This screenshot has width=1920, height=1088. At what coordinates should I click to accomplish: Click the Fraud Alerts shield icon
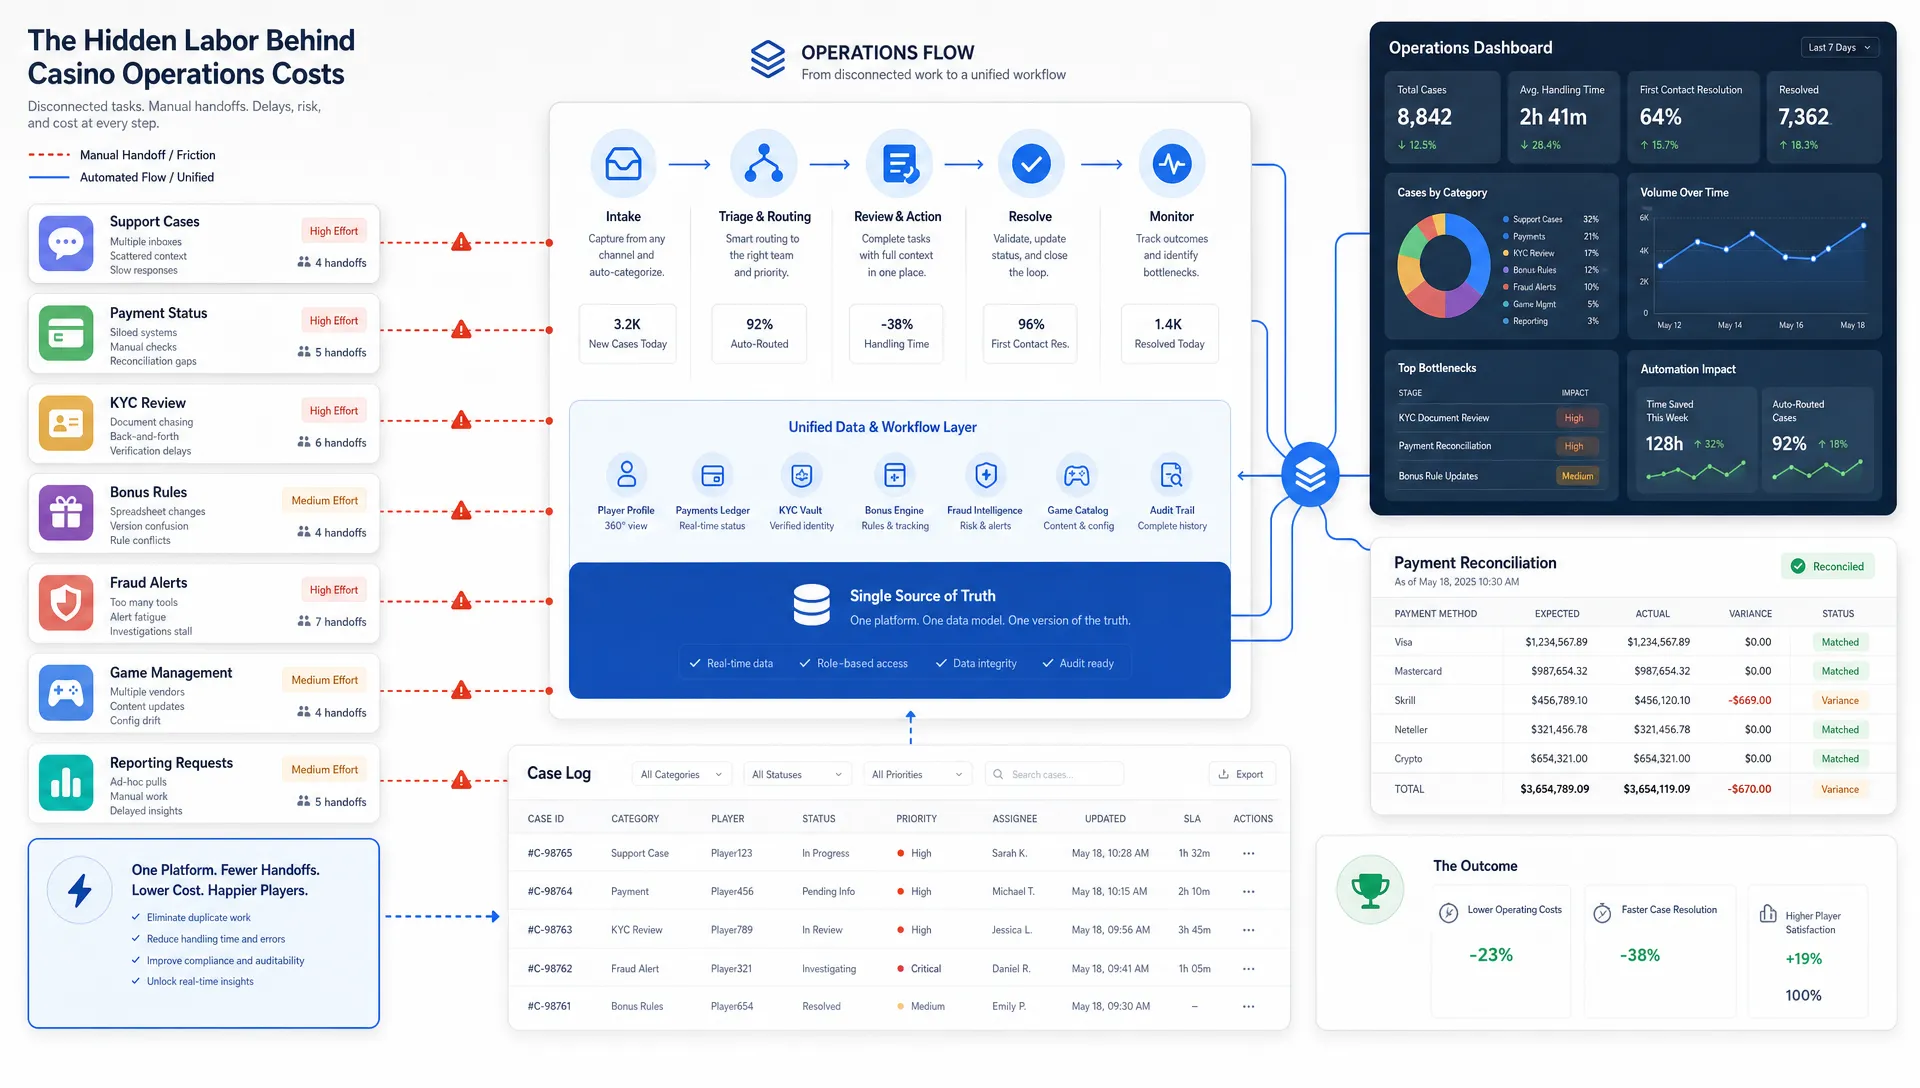click(x=66, y=603)
